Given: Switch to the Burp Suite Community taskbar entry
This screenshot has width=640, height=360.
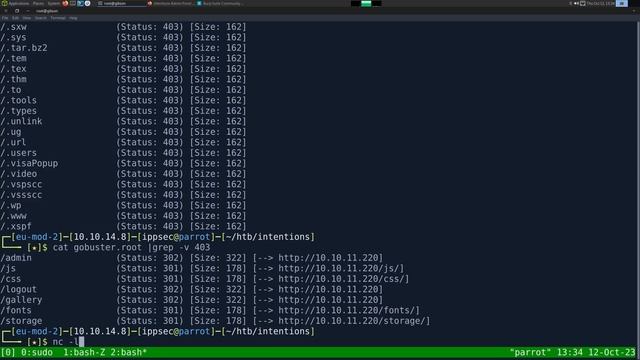Looking at the screenshot, I should click(x=220, y=3).
